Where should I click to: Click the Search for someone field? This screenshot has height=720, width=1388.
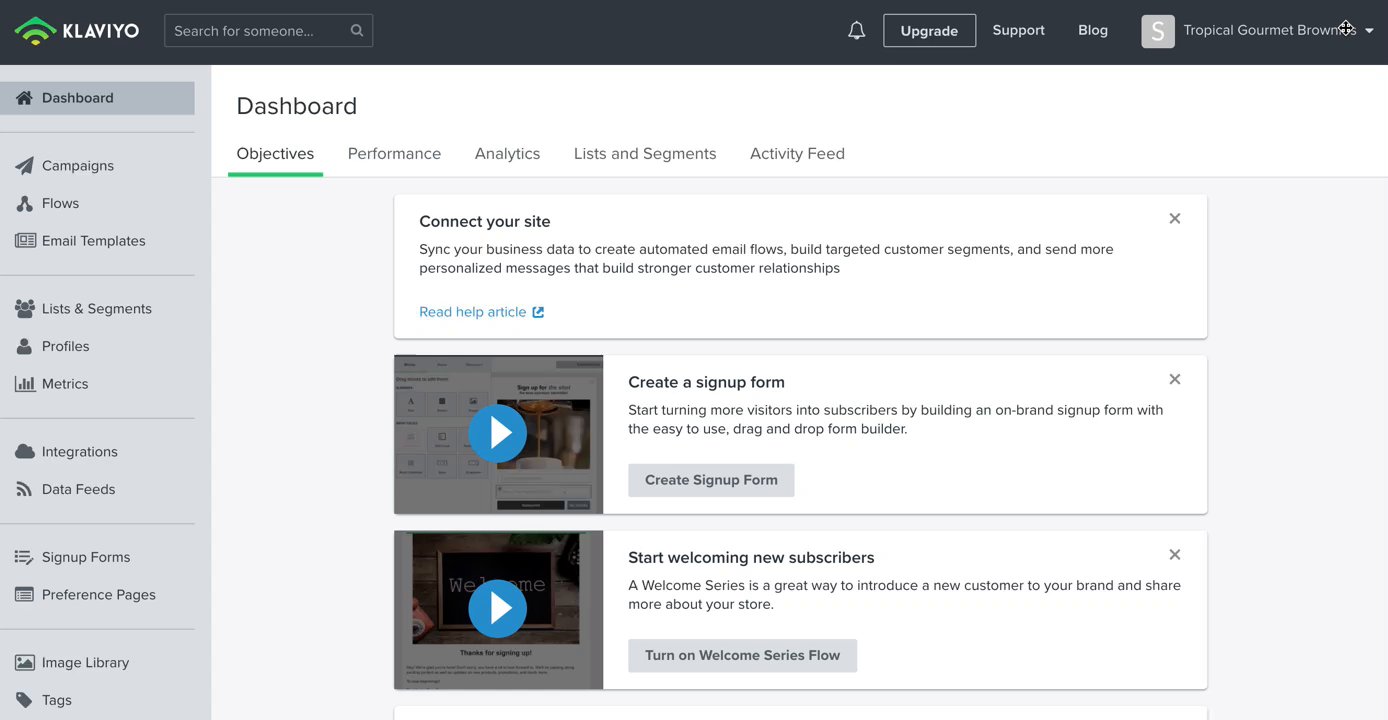(x=258, y=31)
